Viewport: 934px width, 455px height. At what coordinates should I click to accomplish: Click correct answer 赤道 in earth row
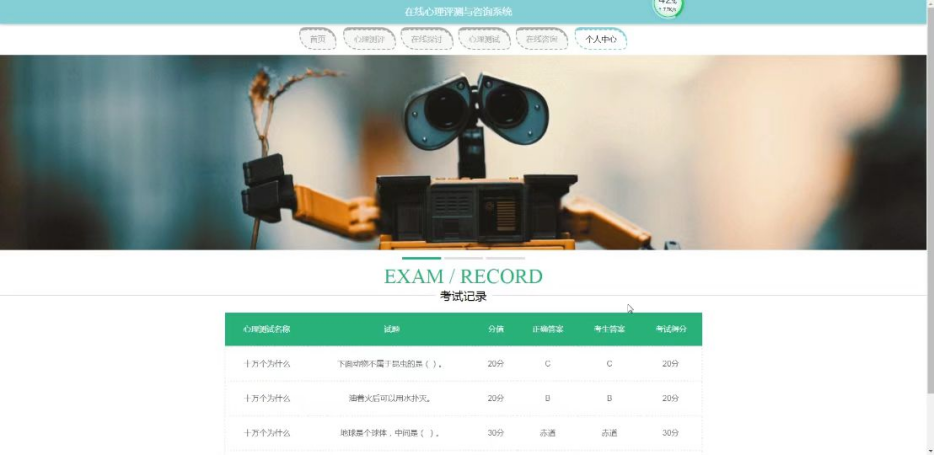548,433
